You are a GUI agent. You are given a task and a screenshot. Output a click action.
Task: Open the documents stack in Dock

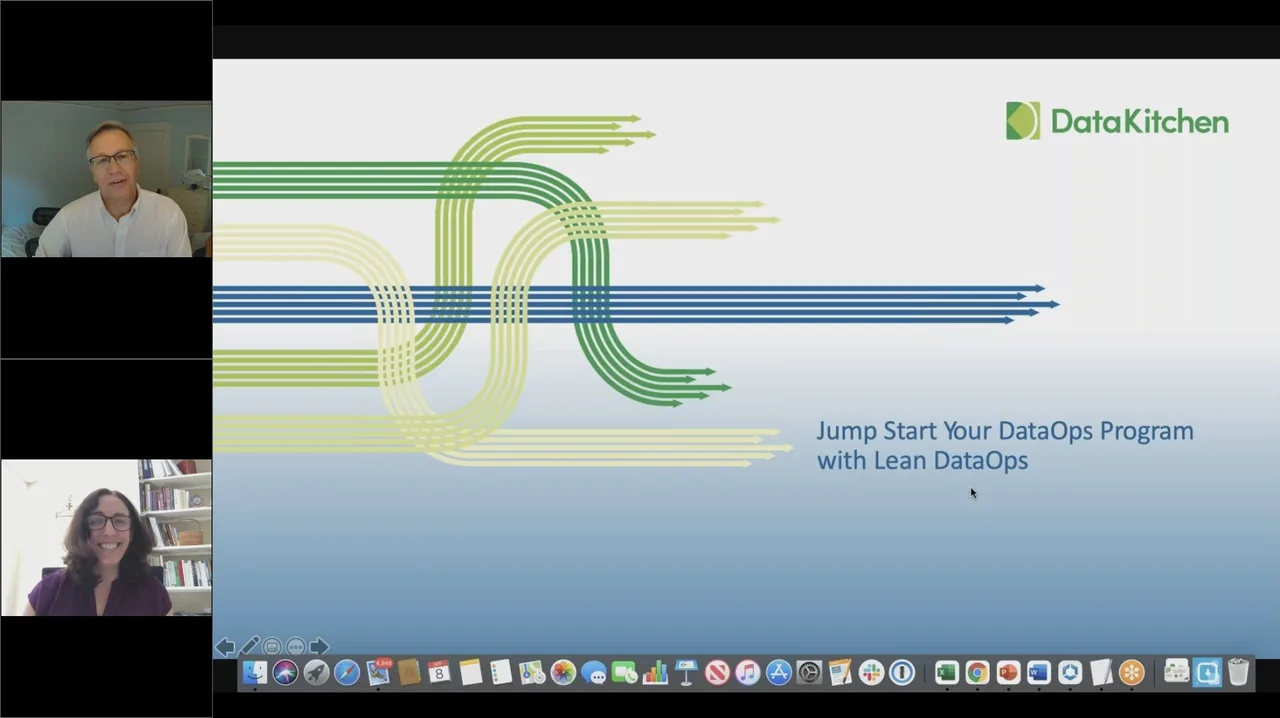tap(1177, 673)
